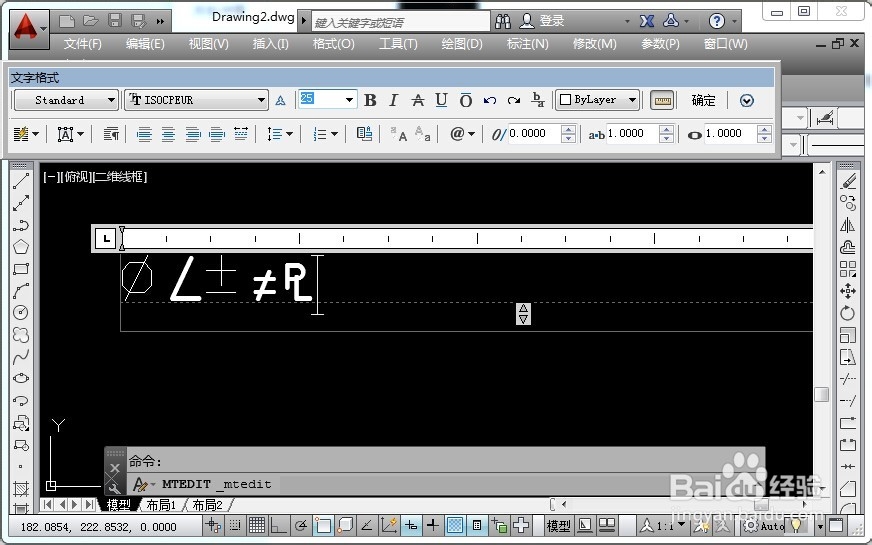Select the Line tool in draw toolbar

coord(21,181)
